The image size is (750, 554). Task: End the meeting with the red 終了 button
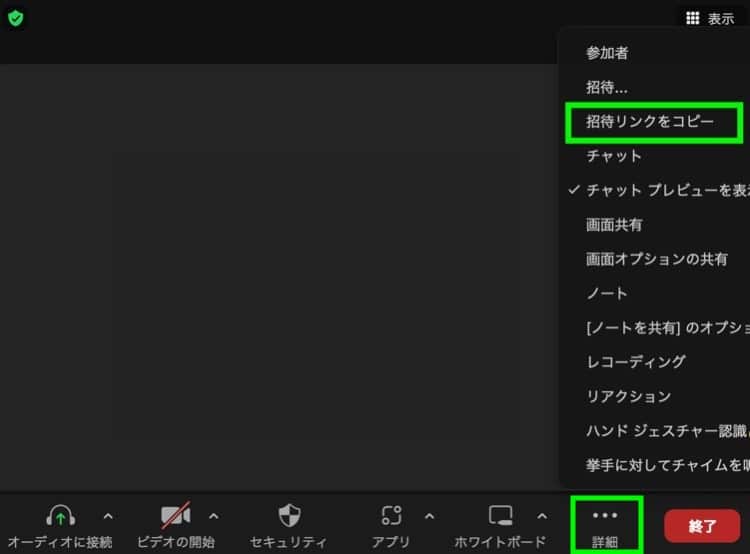tap(702, 526)
